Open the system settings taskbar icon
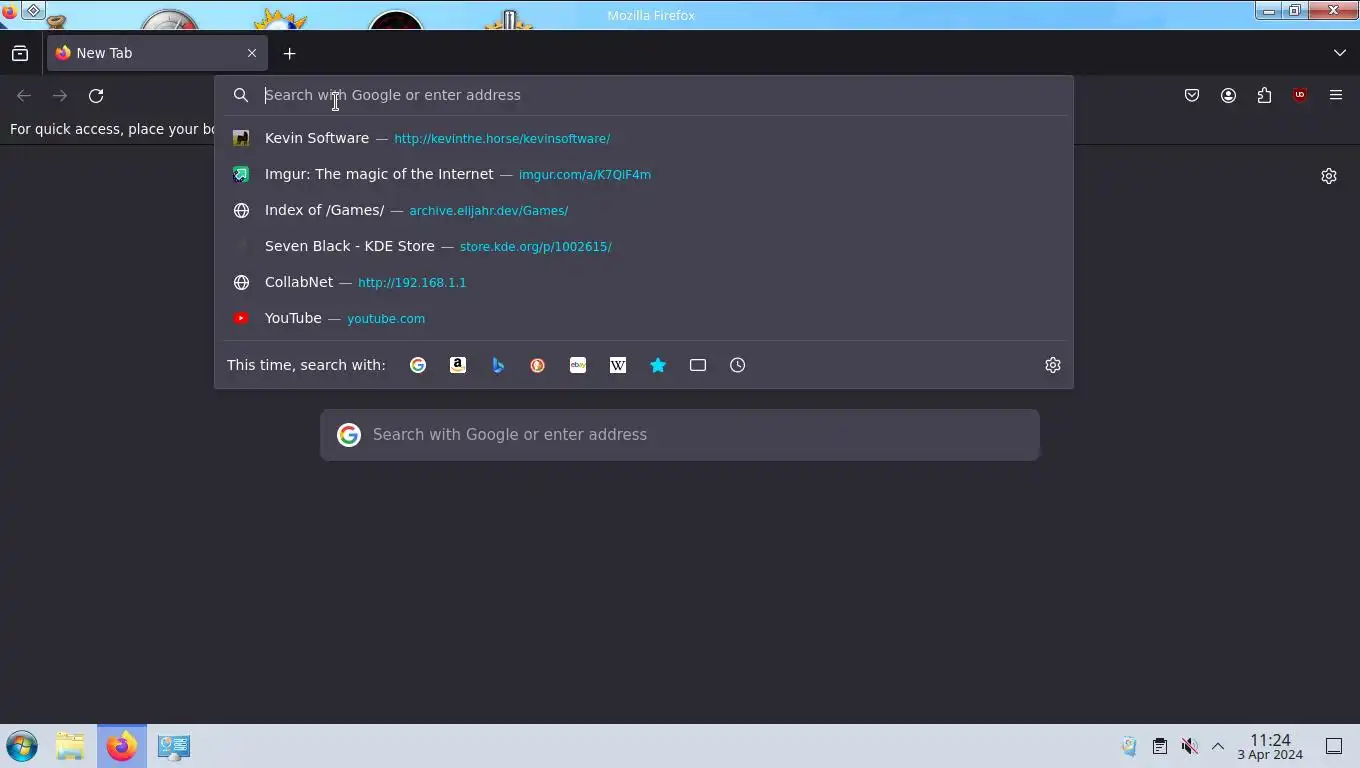 [x=174, y=746]
